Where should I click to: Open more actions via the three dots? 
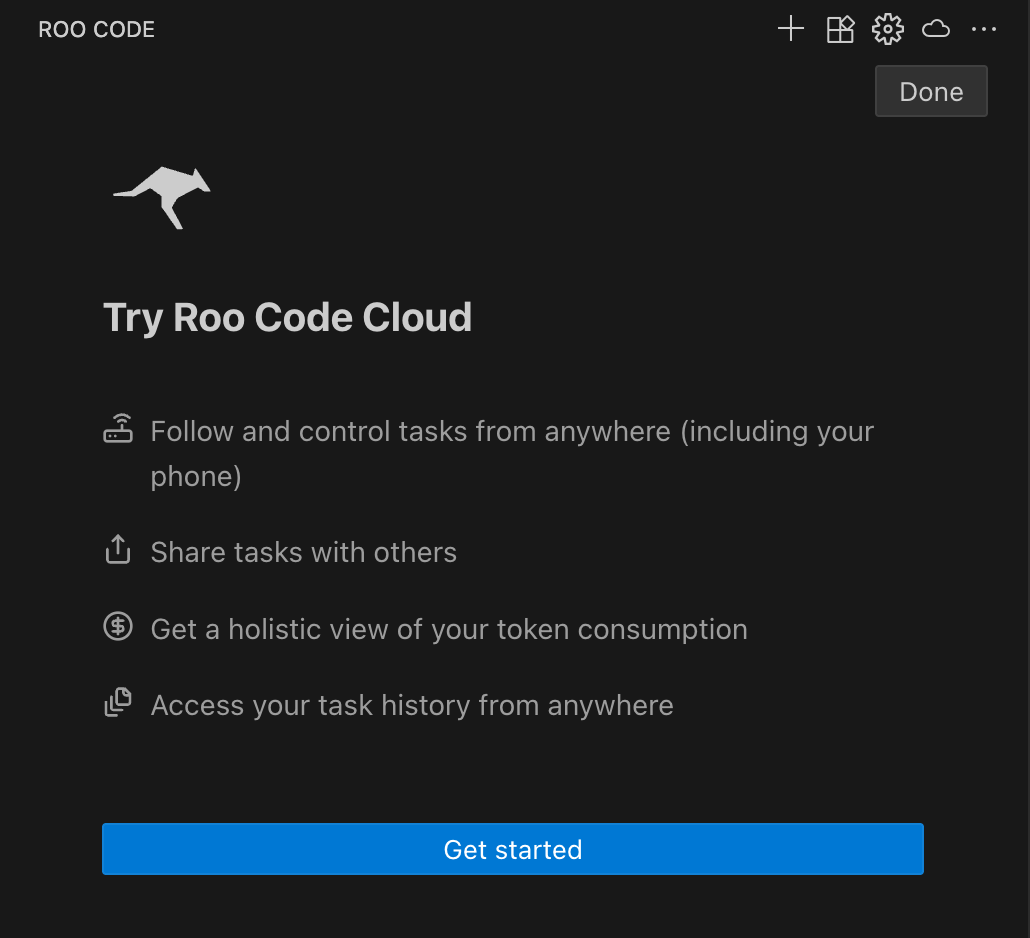coord(984,28)
